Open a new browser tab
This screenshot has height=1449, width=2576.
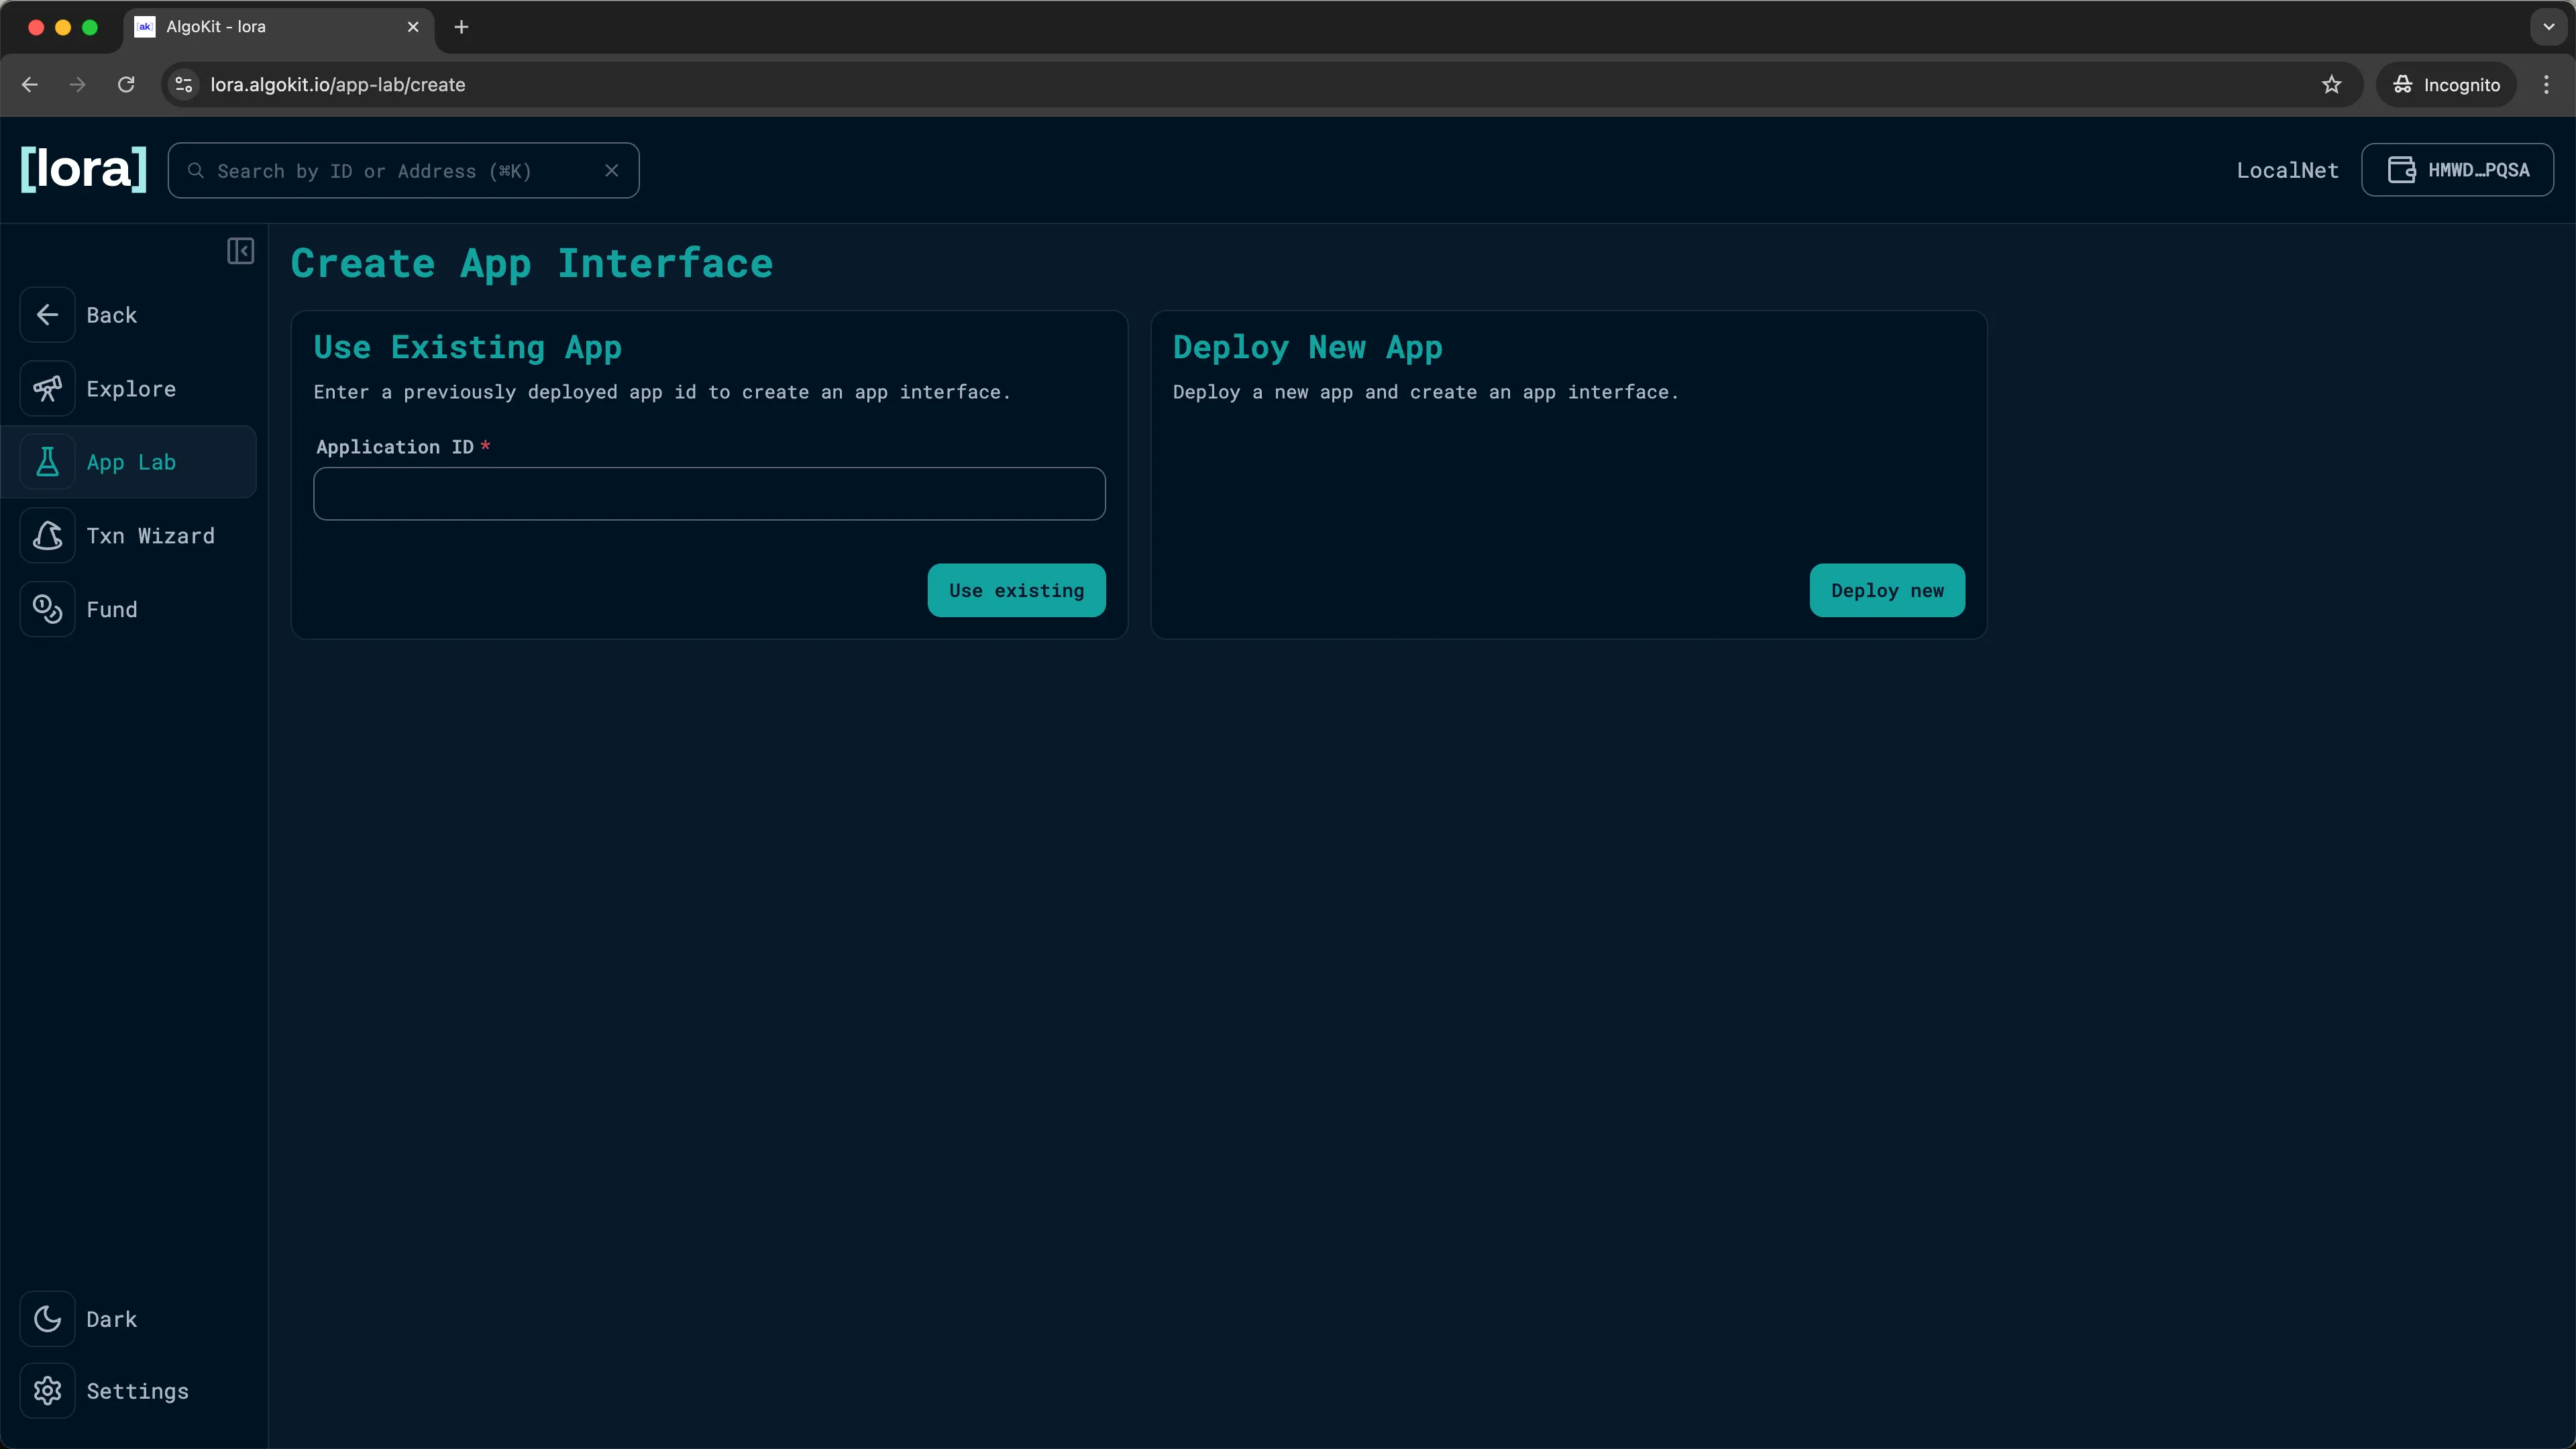point(461,27)
